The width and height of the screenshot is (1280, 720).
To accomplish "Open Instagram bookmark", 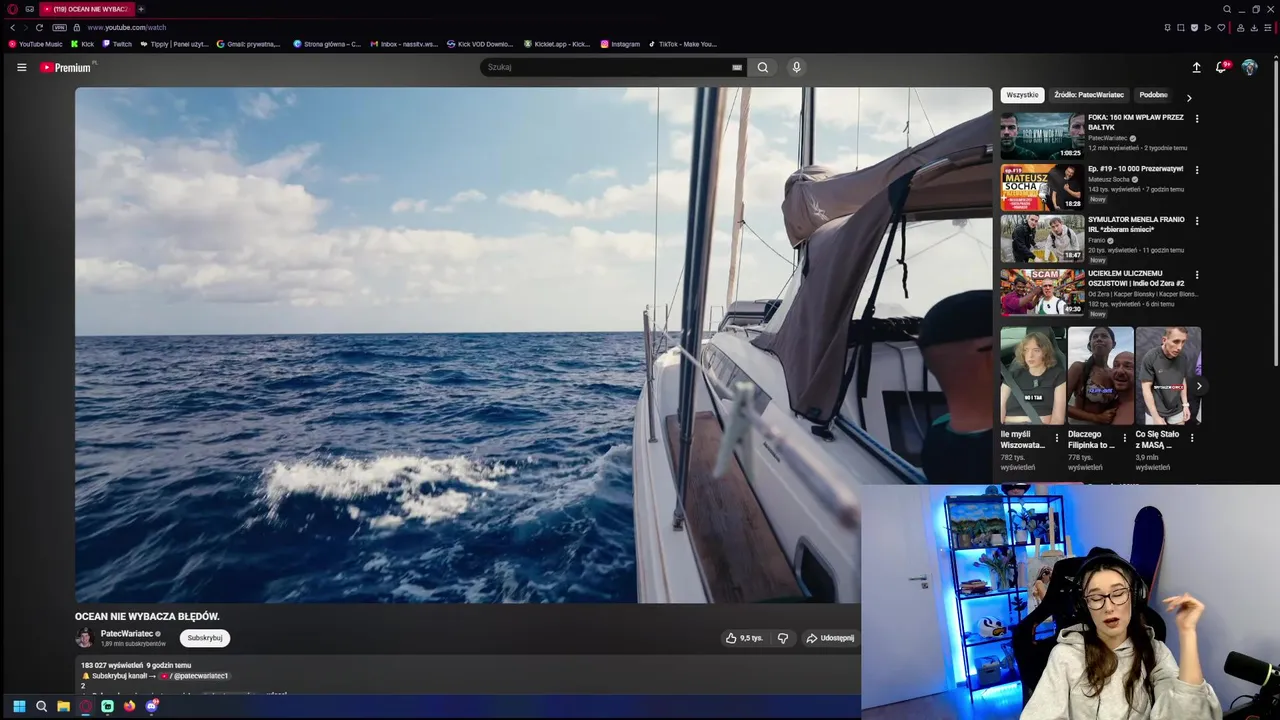I will point(620,44).
